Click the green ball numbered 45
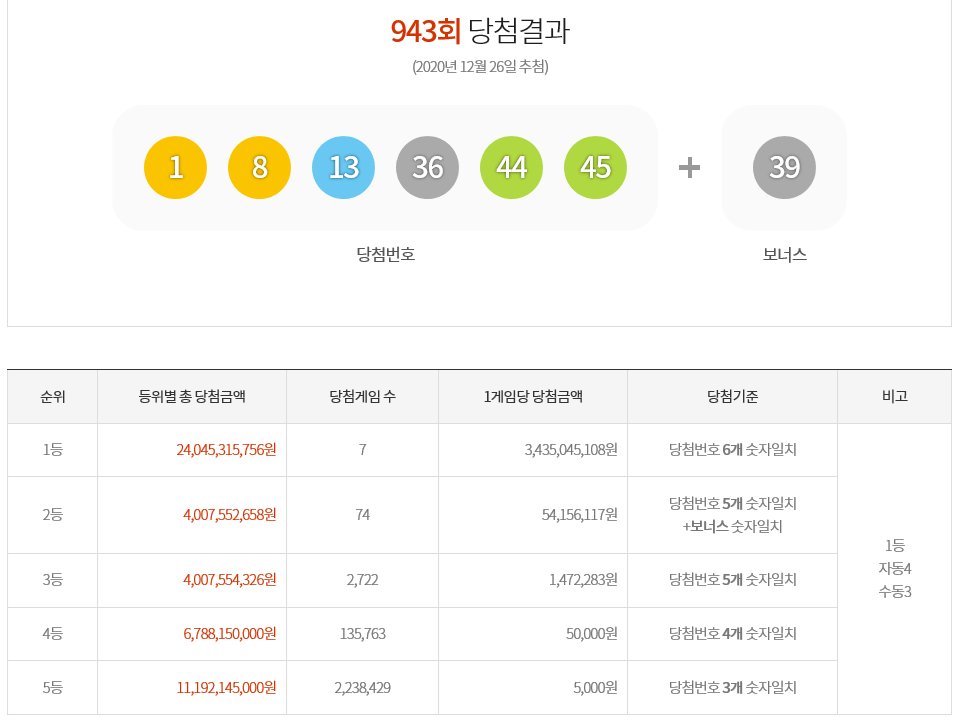Image resolution: width=956 pixels, height=722 pixels. pos(596,167)
